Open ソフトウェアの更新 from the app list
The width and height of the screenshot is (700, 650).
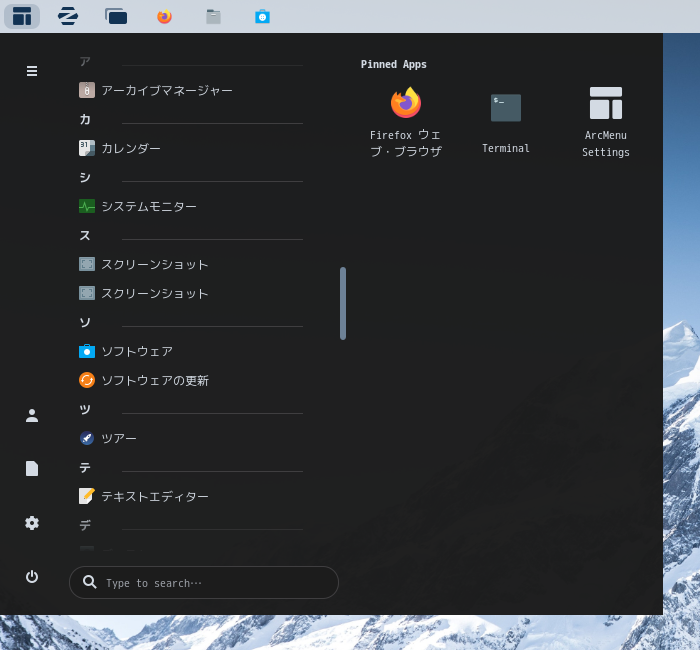191,380
